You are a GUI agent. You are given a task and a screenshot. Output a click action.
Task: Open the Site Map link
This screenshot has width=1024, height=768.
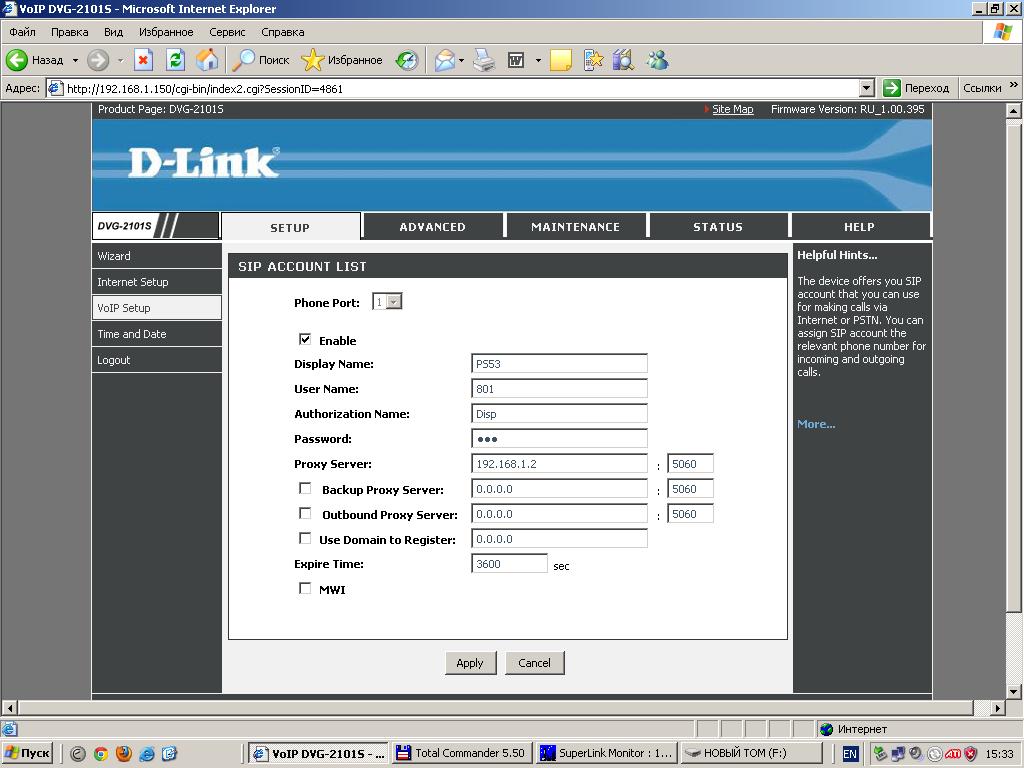(x=732, y=109)
